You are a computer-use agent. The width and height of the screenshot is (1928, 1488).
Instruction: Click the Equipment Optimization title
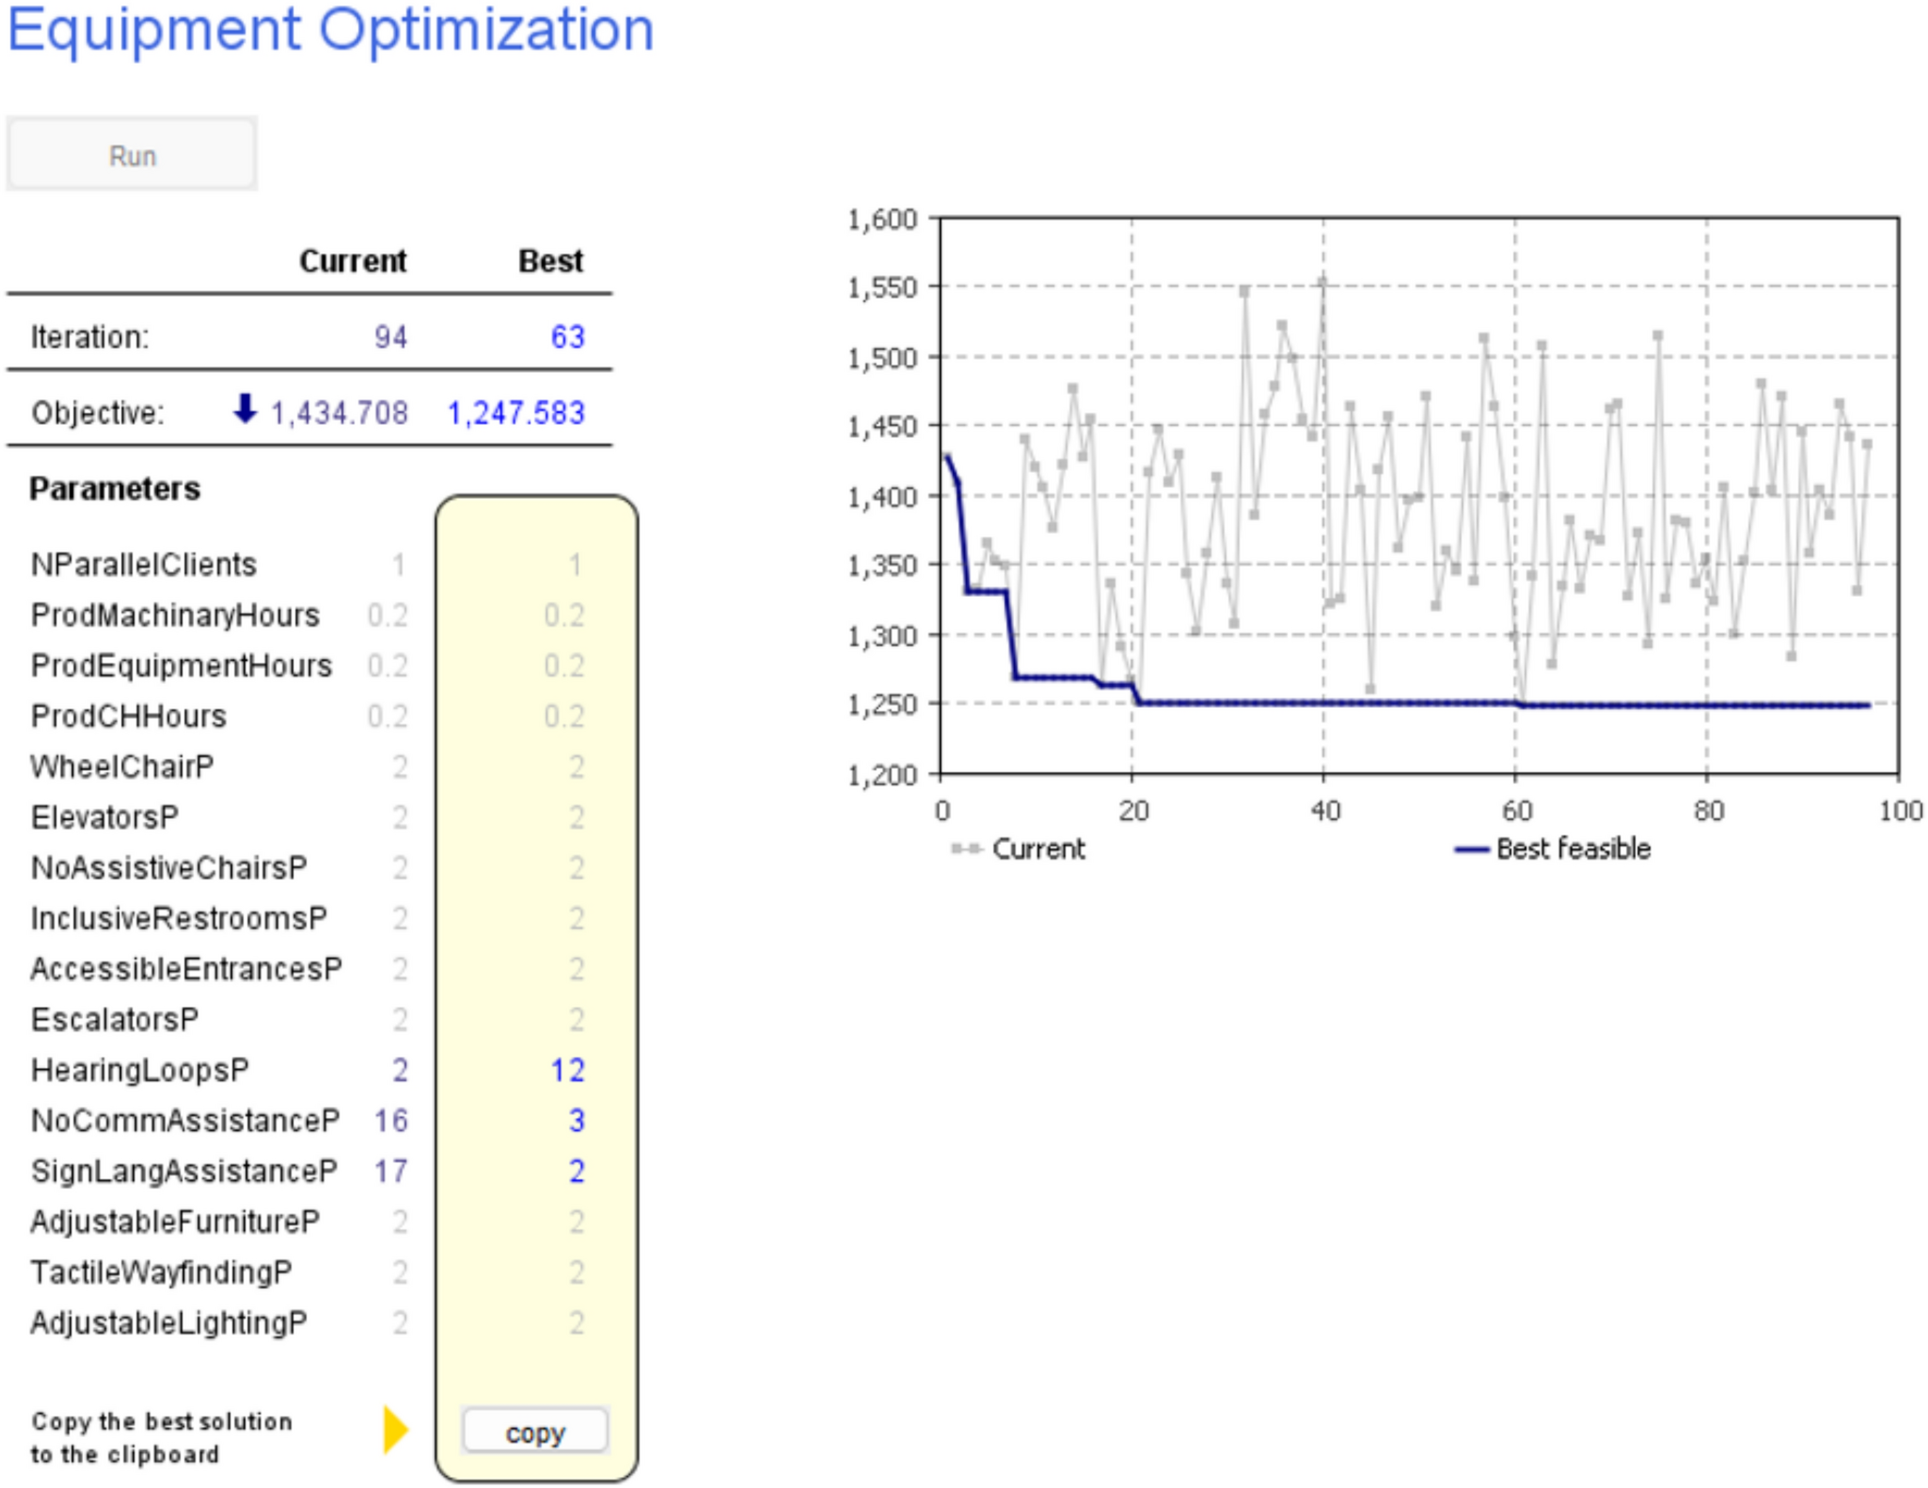tap(330, 30)
